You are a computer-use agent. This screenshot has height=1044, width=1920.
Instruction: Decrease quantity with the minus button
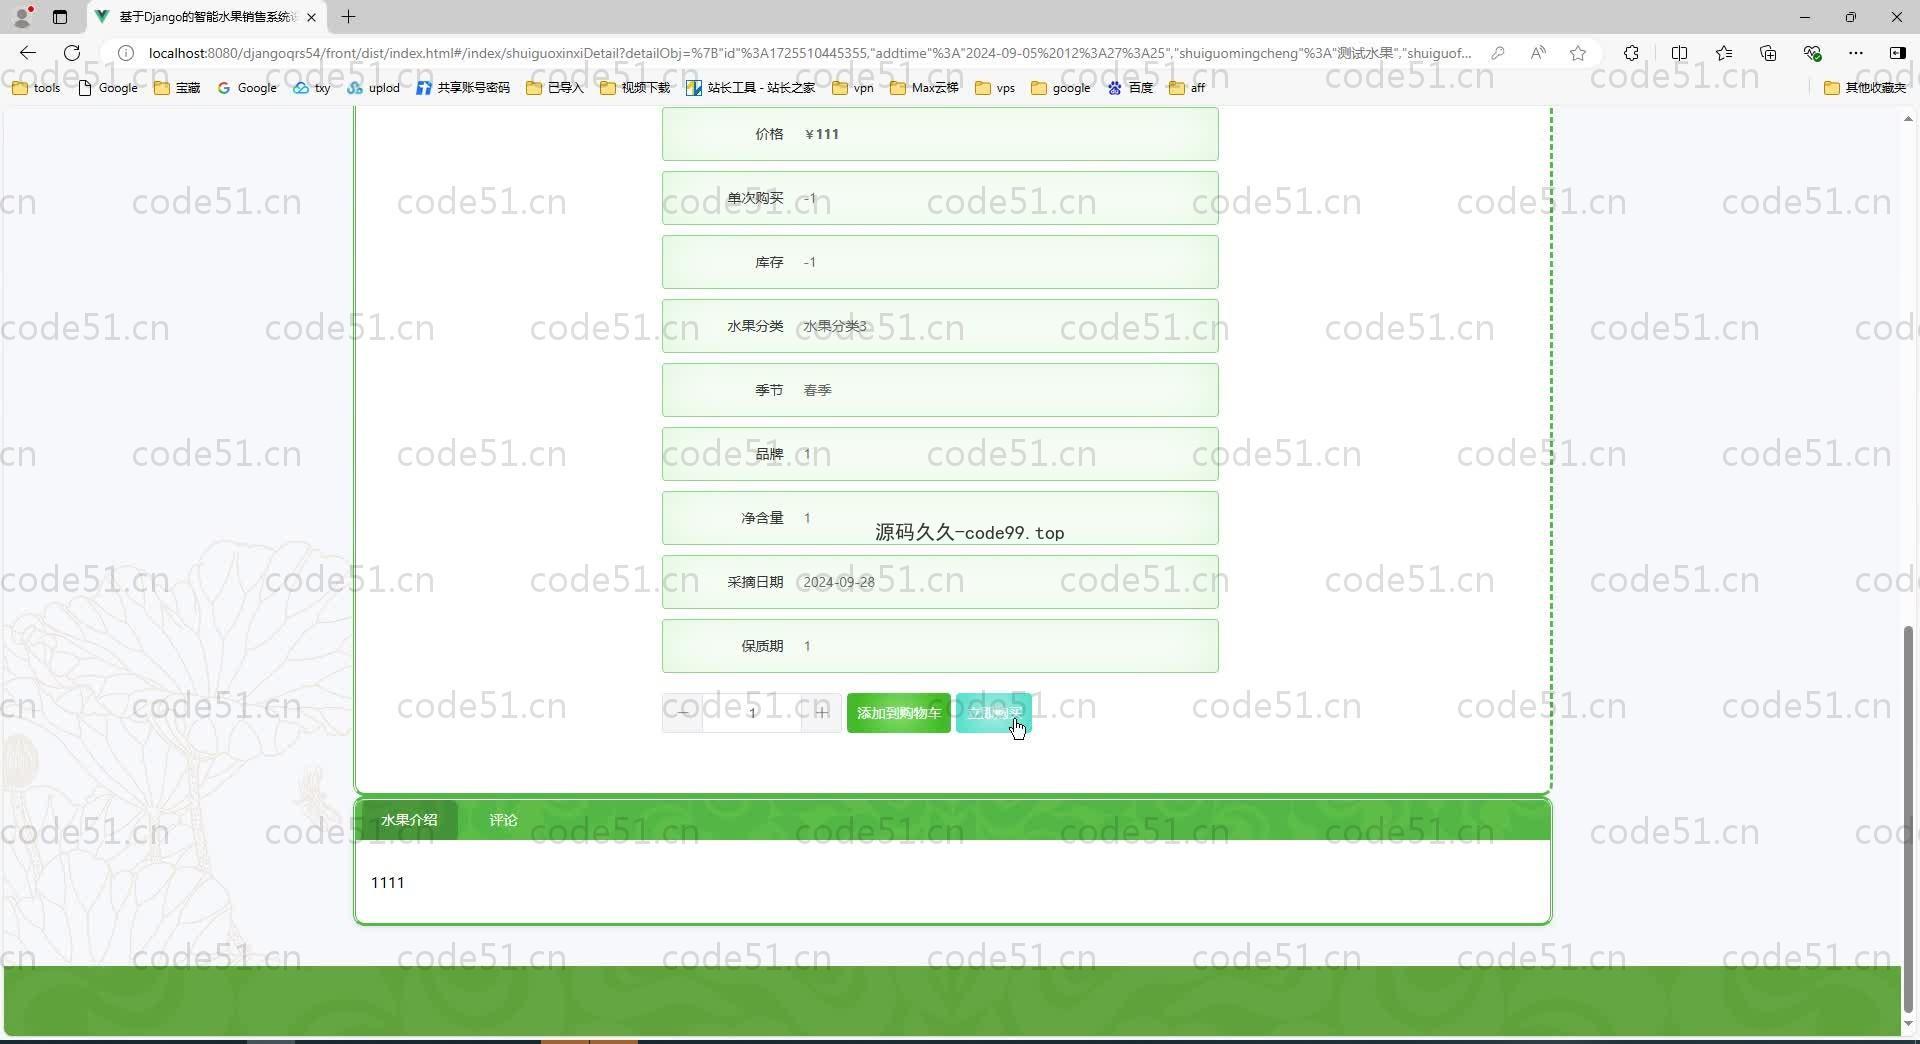pos(683,712)
